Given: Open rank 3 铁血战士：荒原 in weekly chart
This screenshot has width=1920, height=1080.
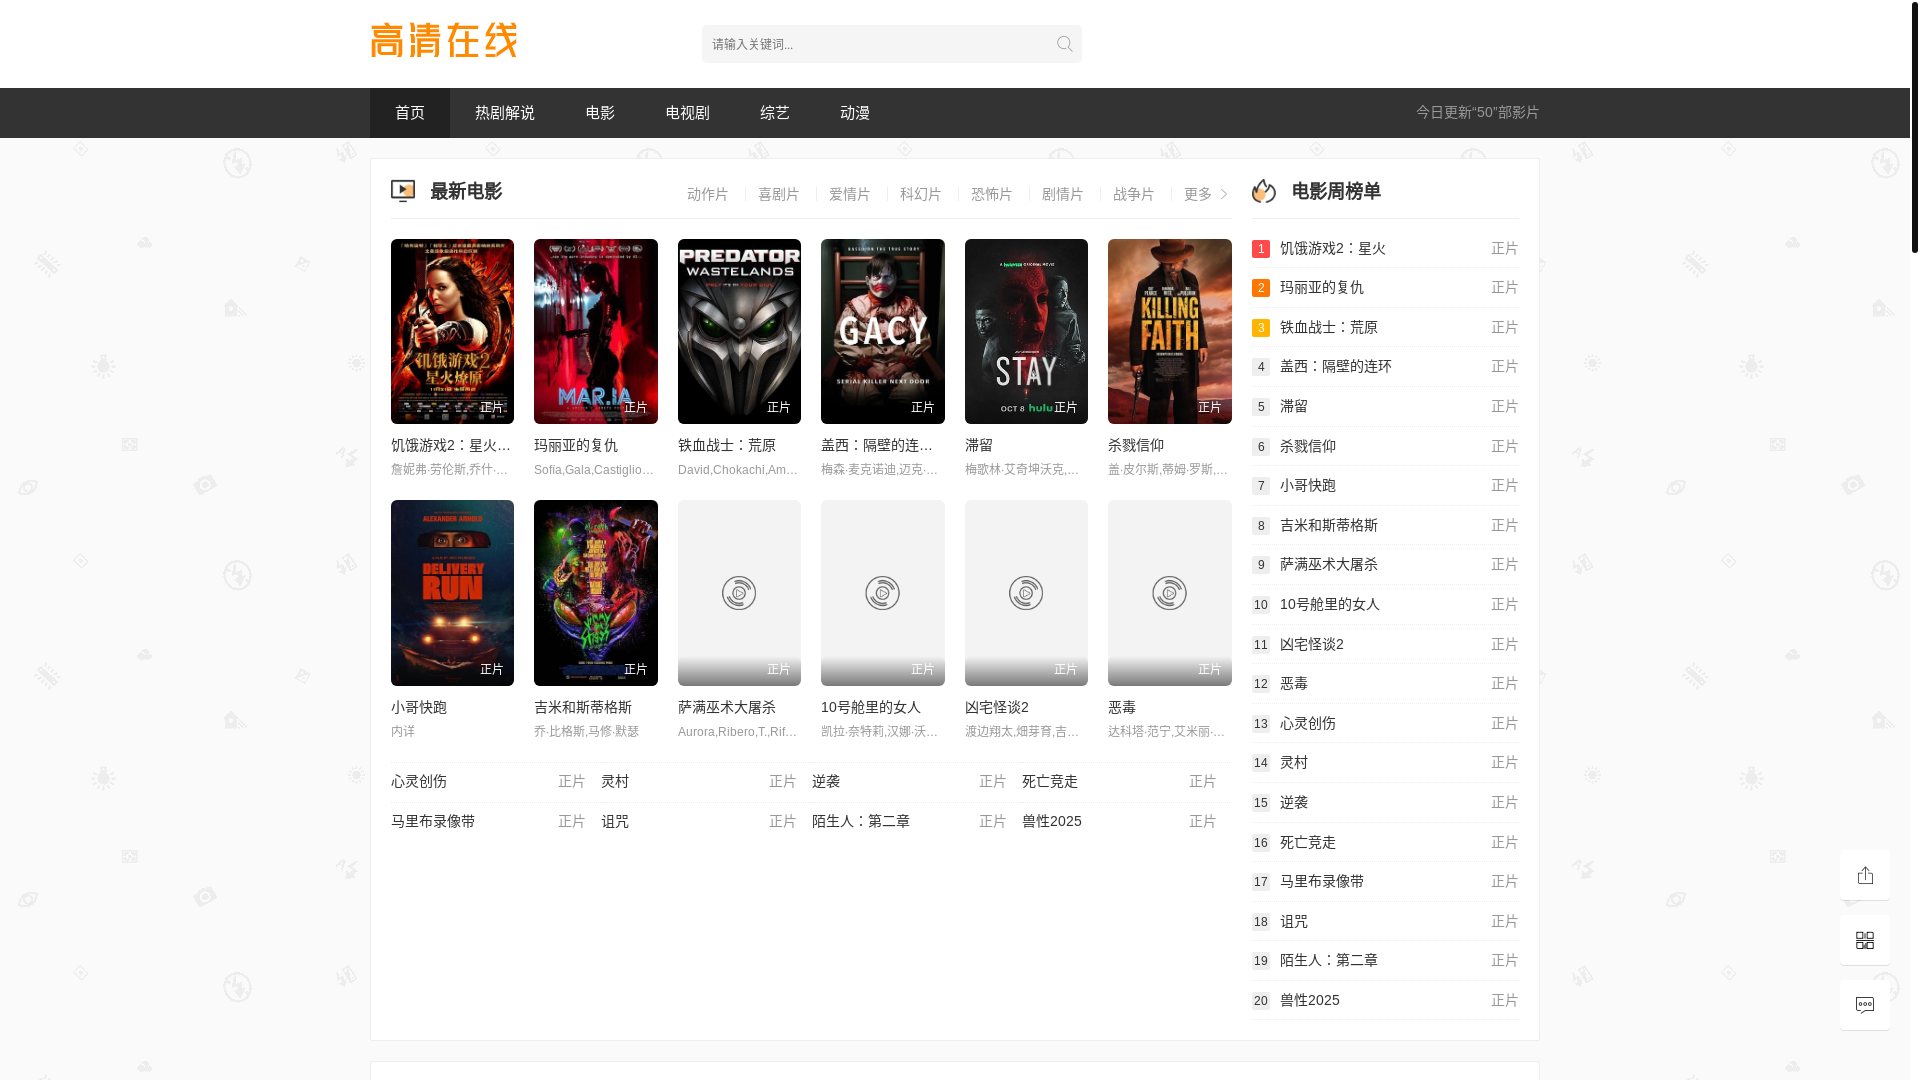Looking at the screenshot, I should click(1385, 327).
